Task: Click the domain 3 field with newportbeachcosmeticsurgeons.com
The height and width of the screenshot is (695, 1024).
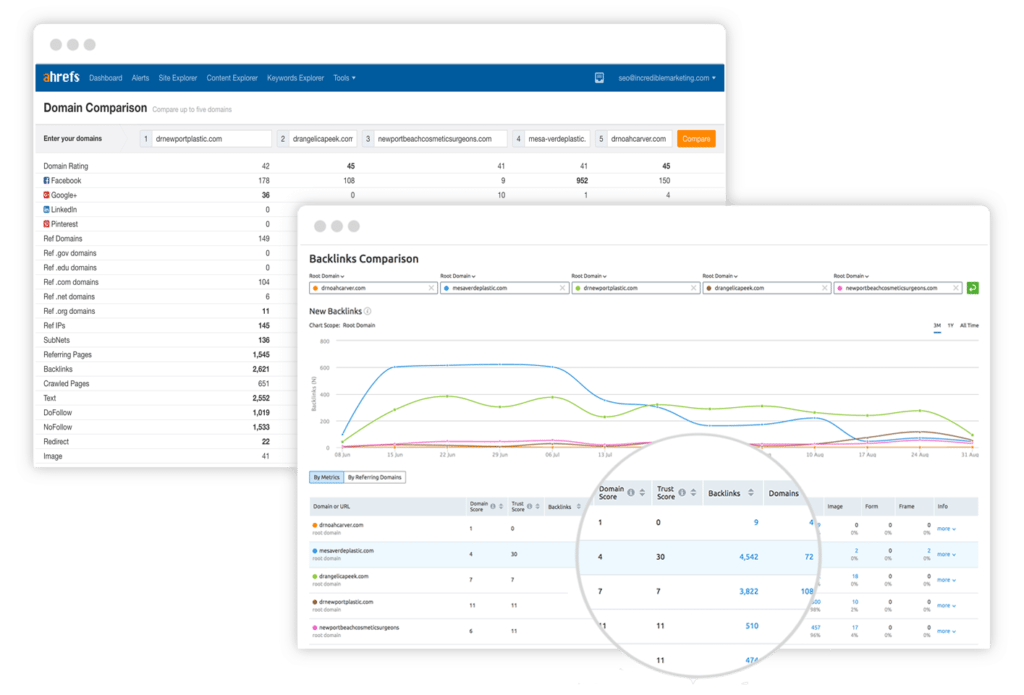Action: pos(435,138)
